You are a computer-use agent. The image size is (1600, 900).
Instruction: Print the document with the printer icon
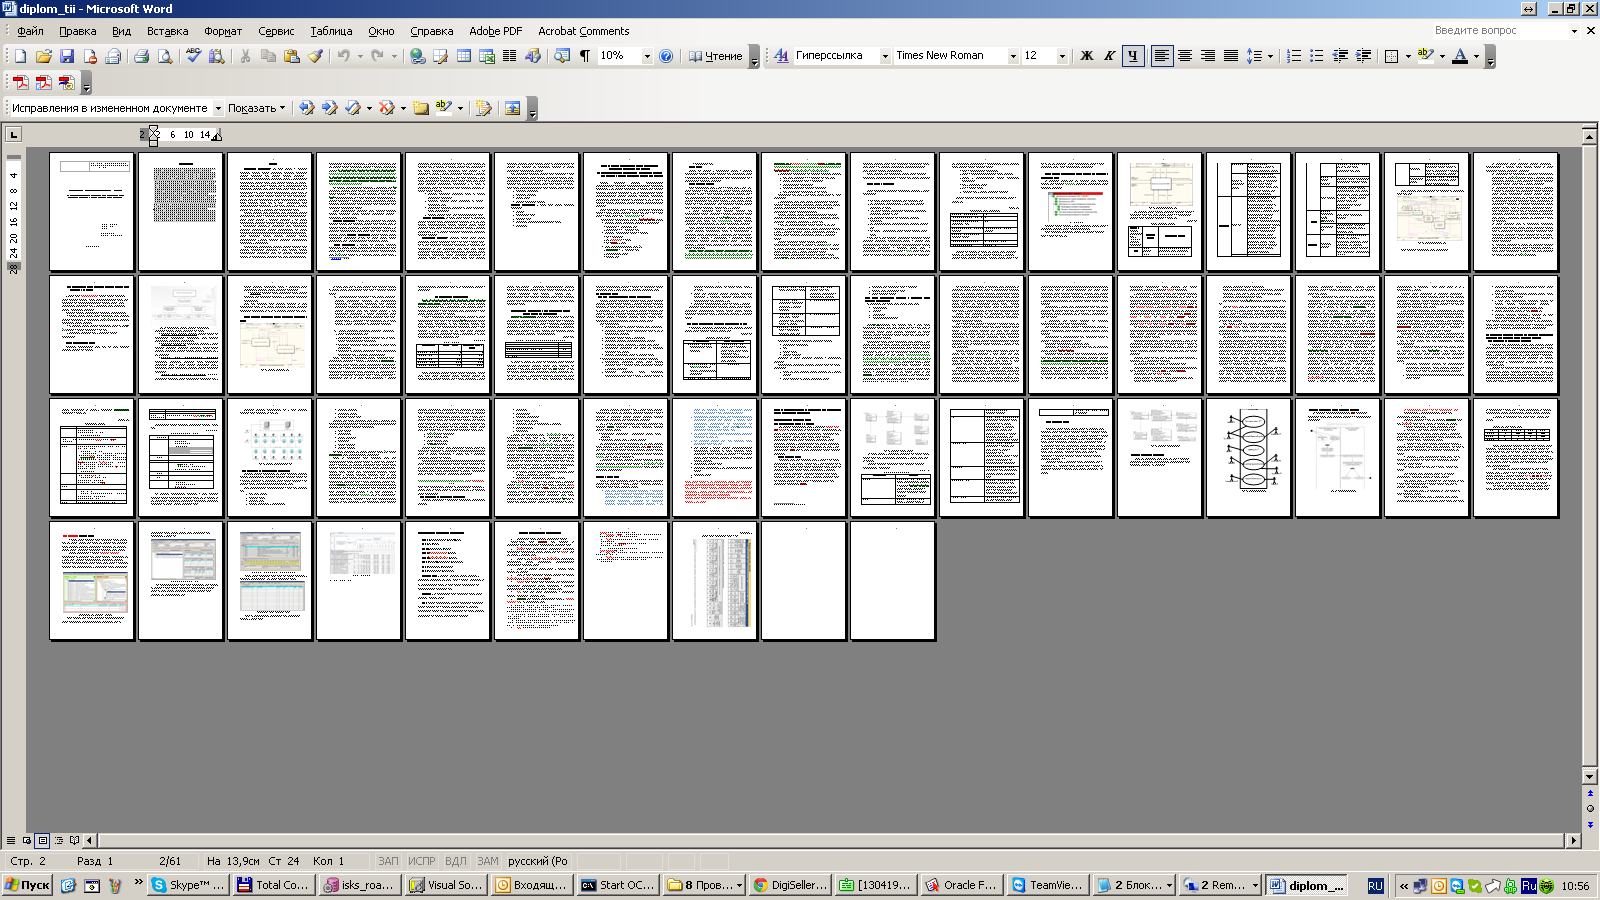141,56
